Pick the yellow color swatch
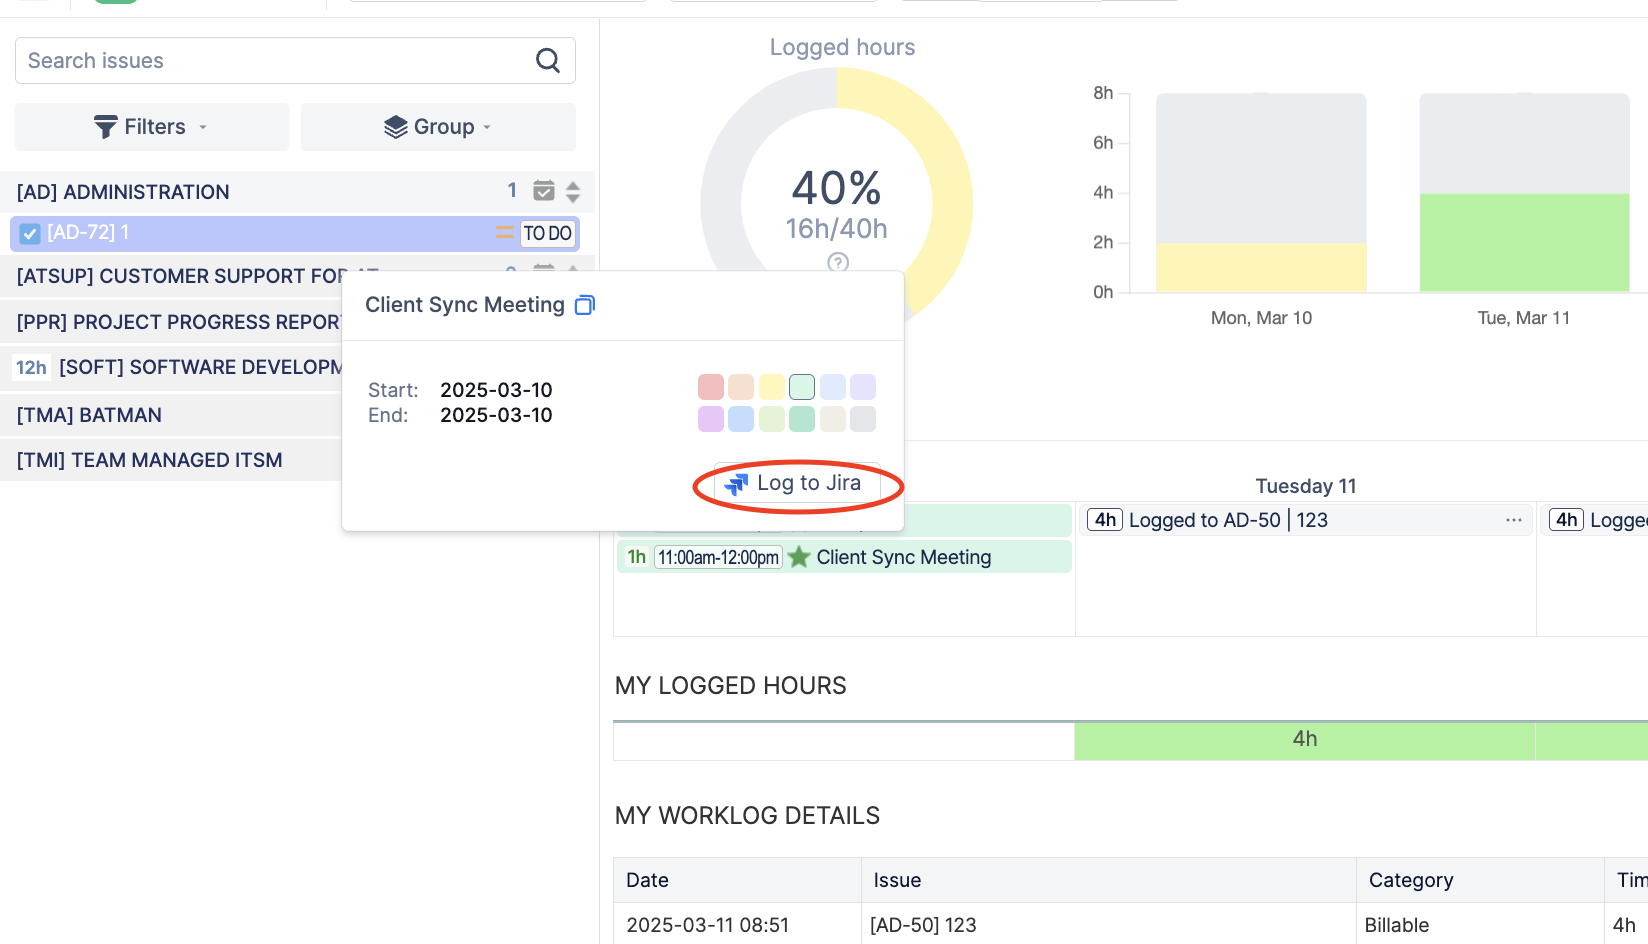This screenshot has width=1648, height=944. point(771,387)
